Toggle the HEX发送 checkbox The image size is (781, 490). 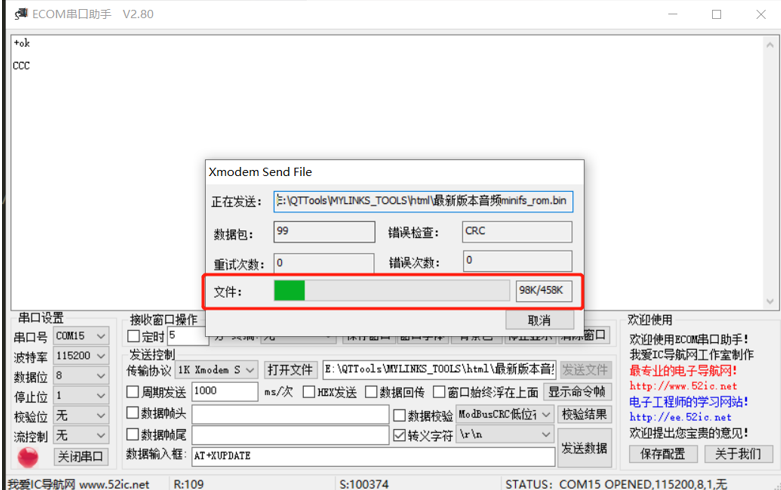coord(309,392)
